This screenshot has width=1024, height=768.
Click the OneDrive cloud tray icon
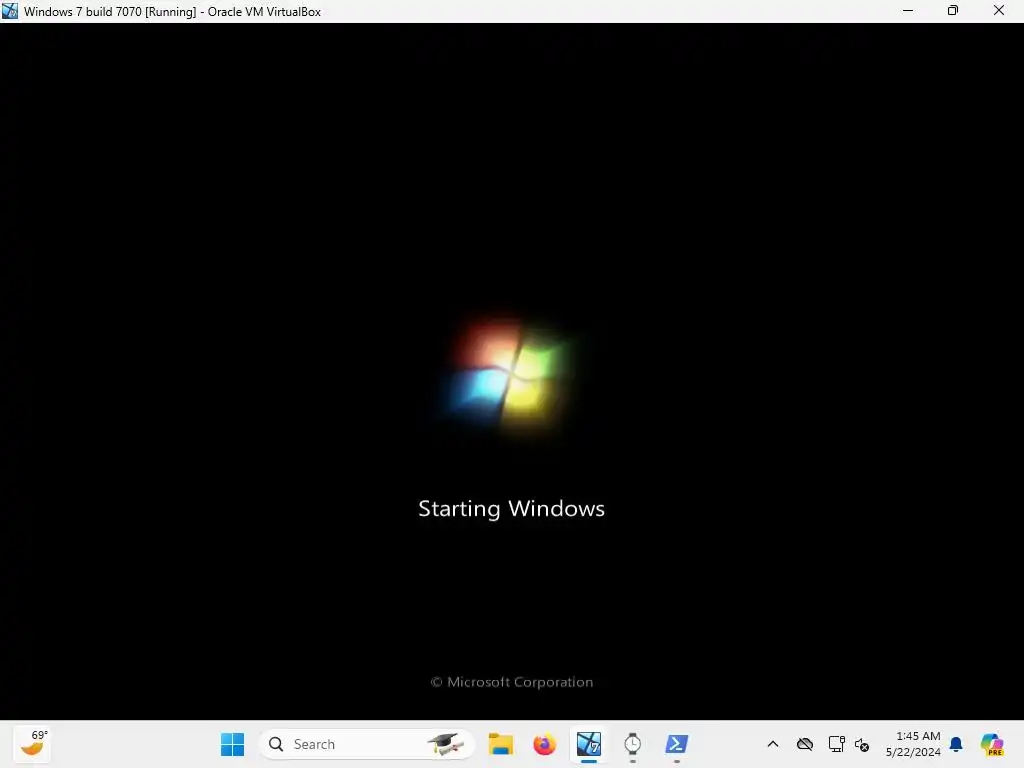point(805,744)
